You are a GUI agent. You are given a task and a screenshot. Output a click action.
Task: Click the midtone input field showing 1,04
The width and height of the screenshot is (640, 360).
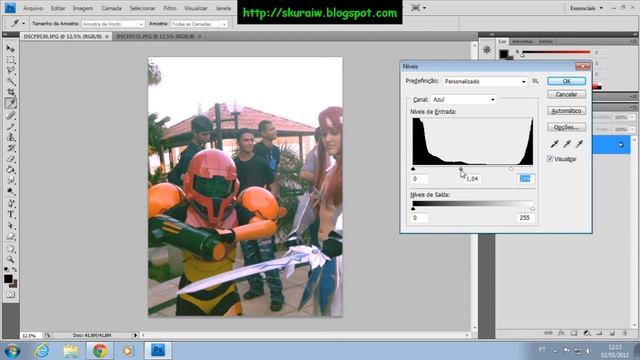[x=472, y=179]
